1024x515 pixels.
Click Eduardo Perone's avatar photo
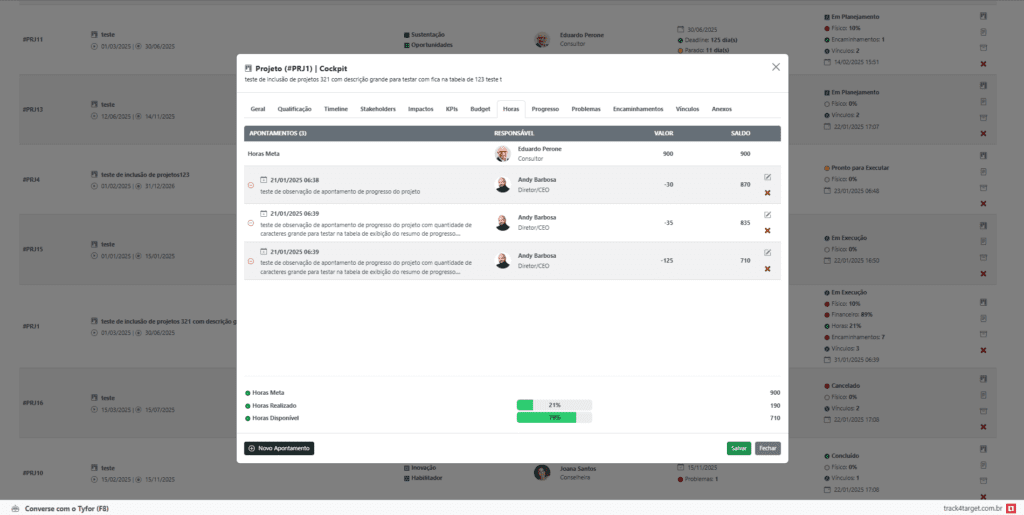pos(502,153)
